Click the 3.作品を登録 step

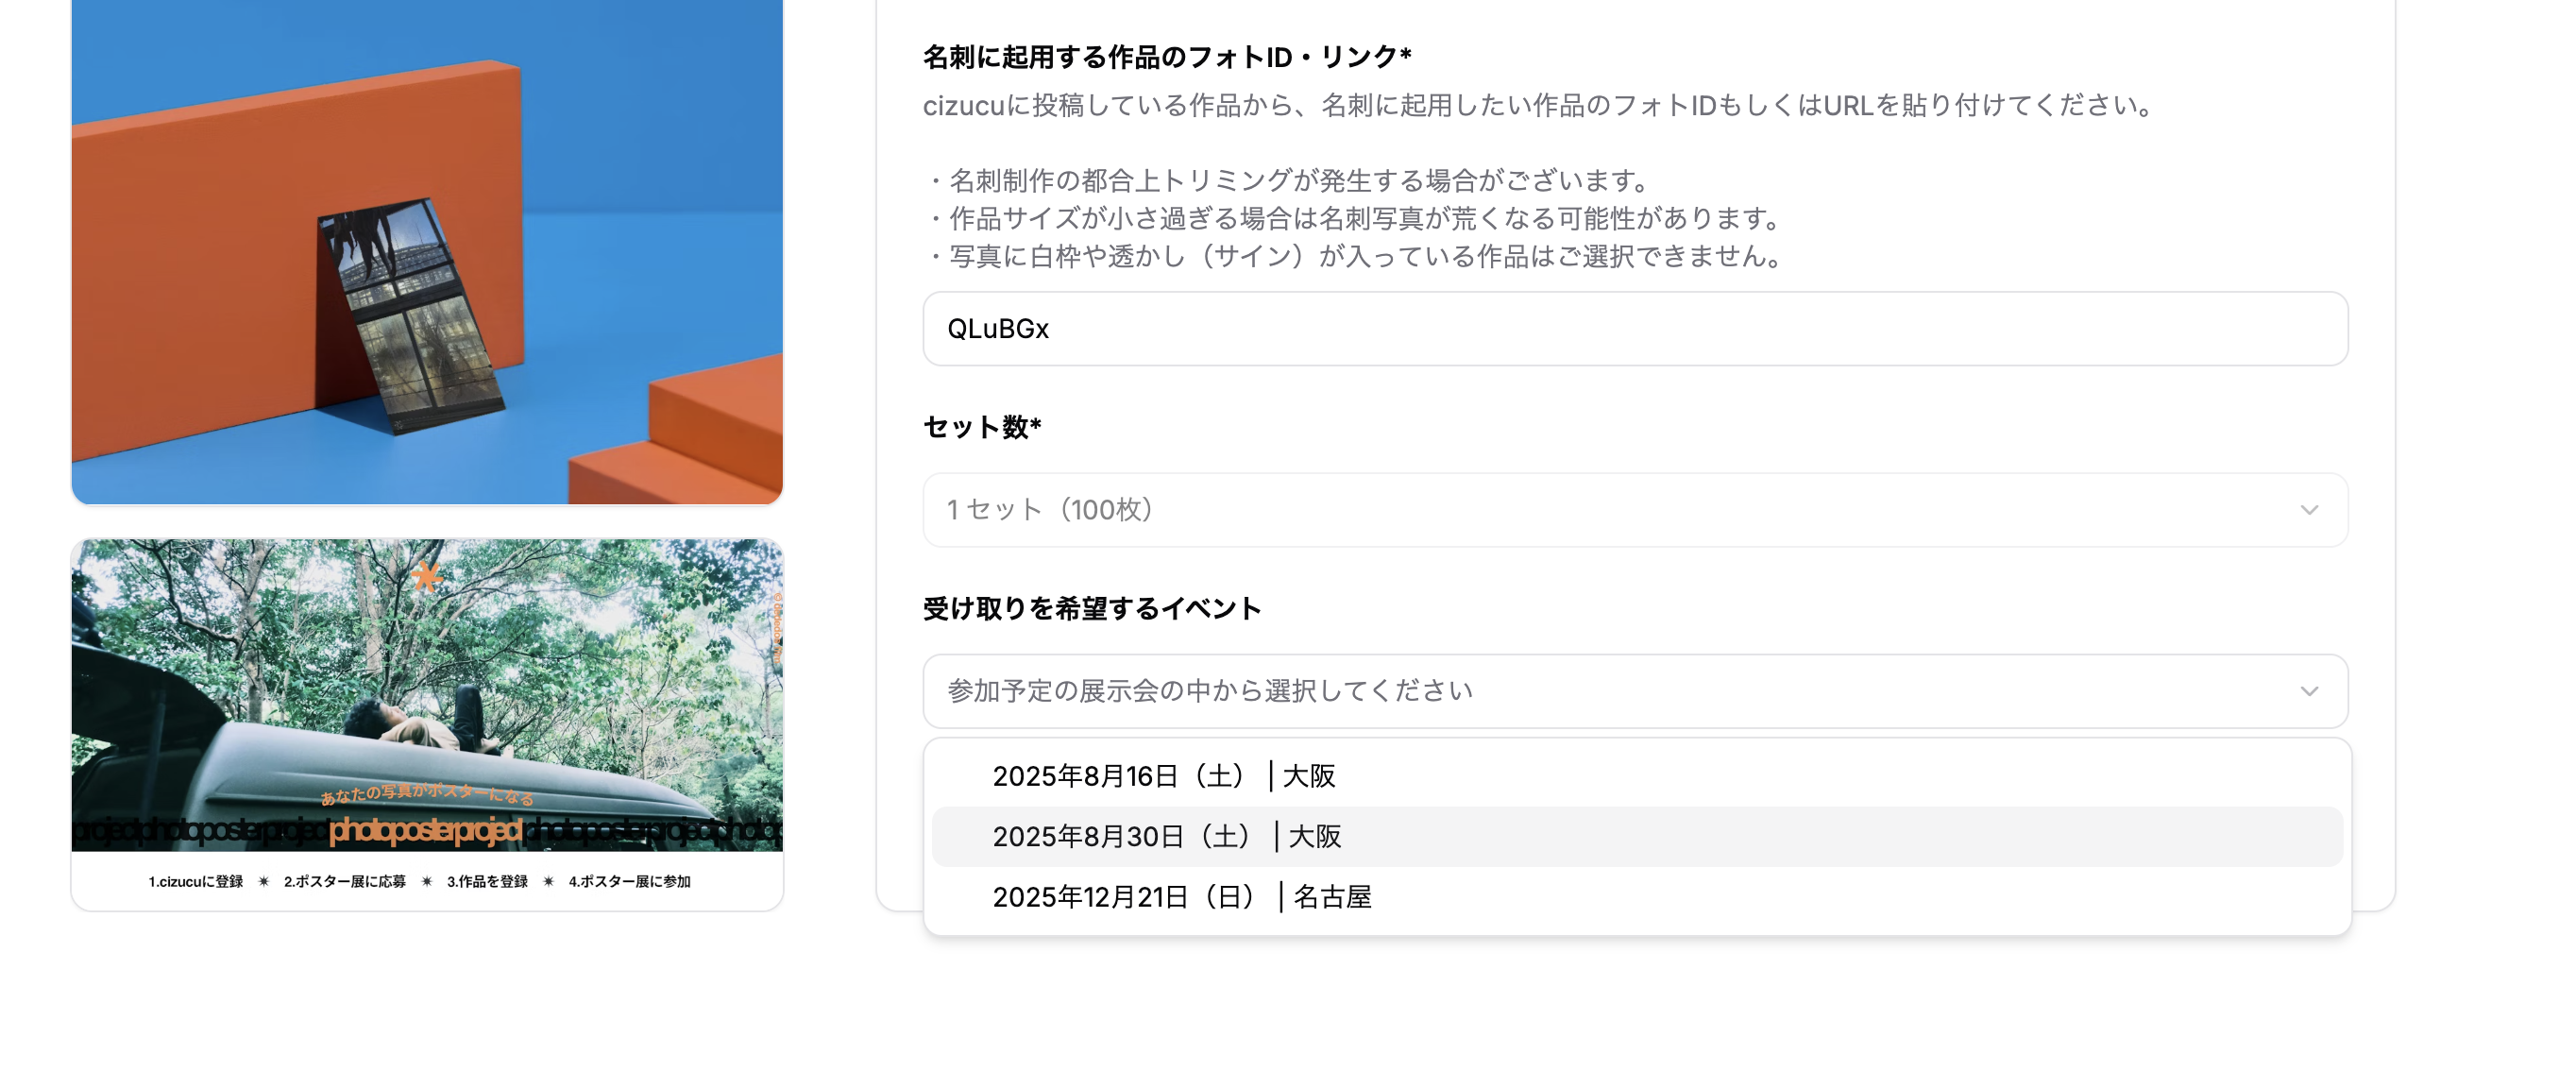click(487, 881)
